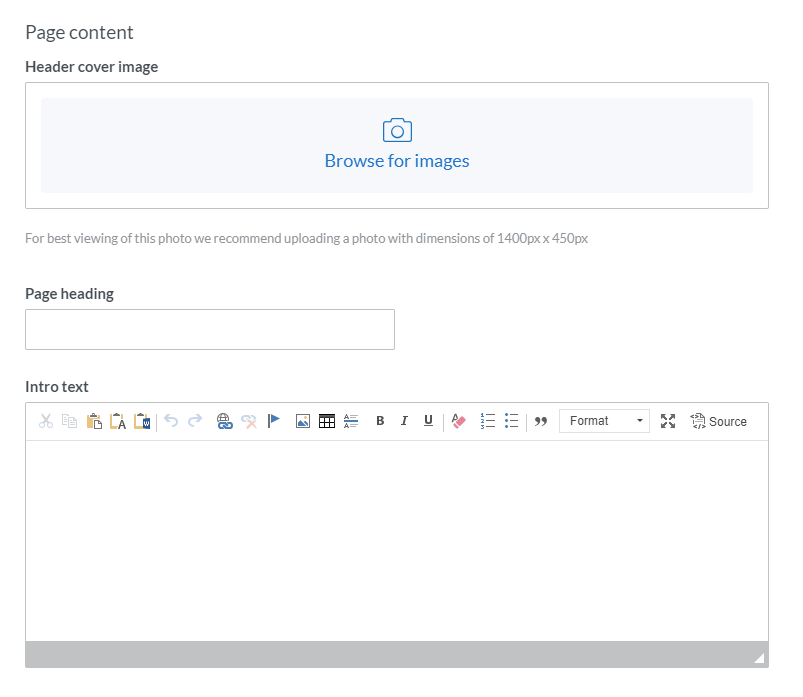The height and width of the screenshot is (697, 803).
Task: Toggle bold formatting
Action: [380, 421]
